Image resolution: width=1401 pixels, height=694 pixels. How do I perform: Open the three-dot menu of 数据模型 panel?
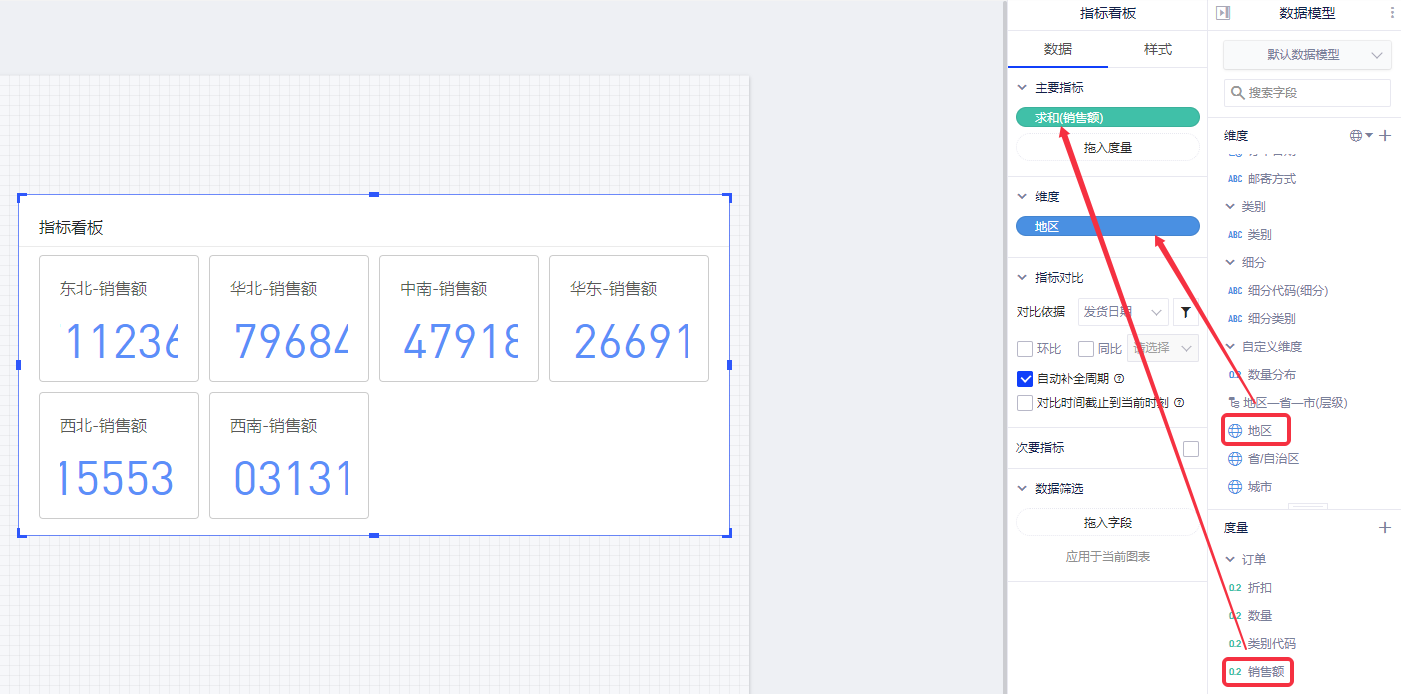point(1392,13)
